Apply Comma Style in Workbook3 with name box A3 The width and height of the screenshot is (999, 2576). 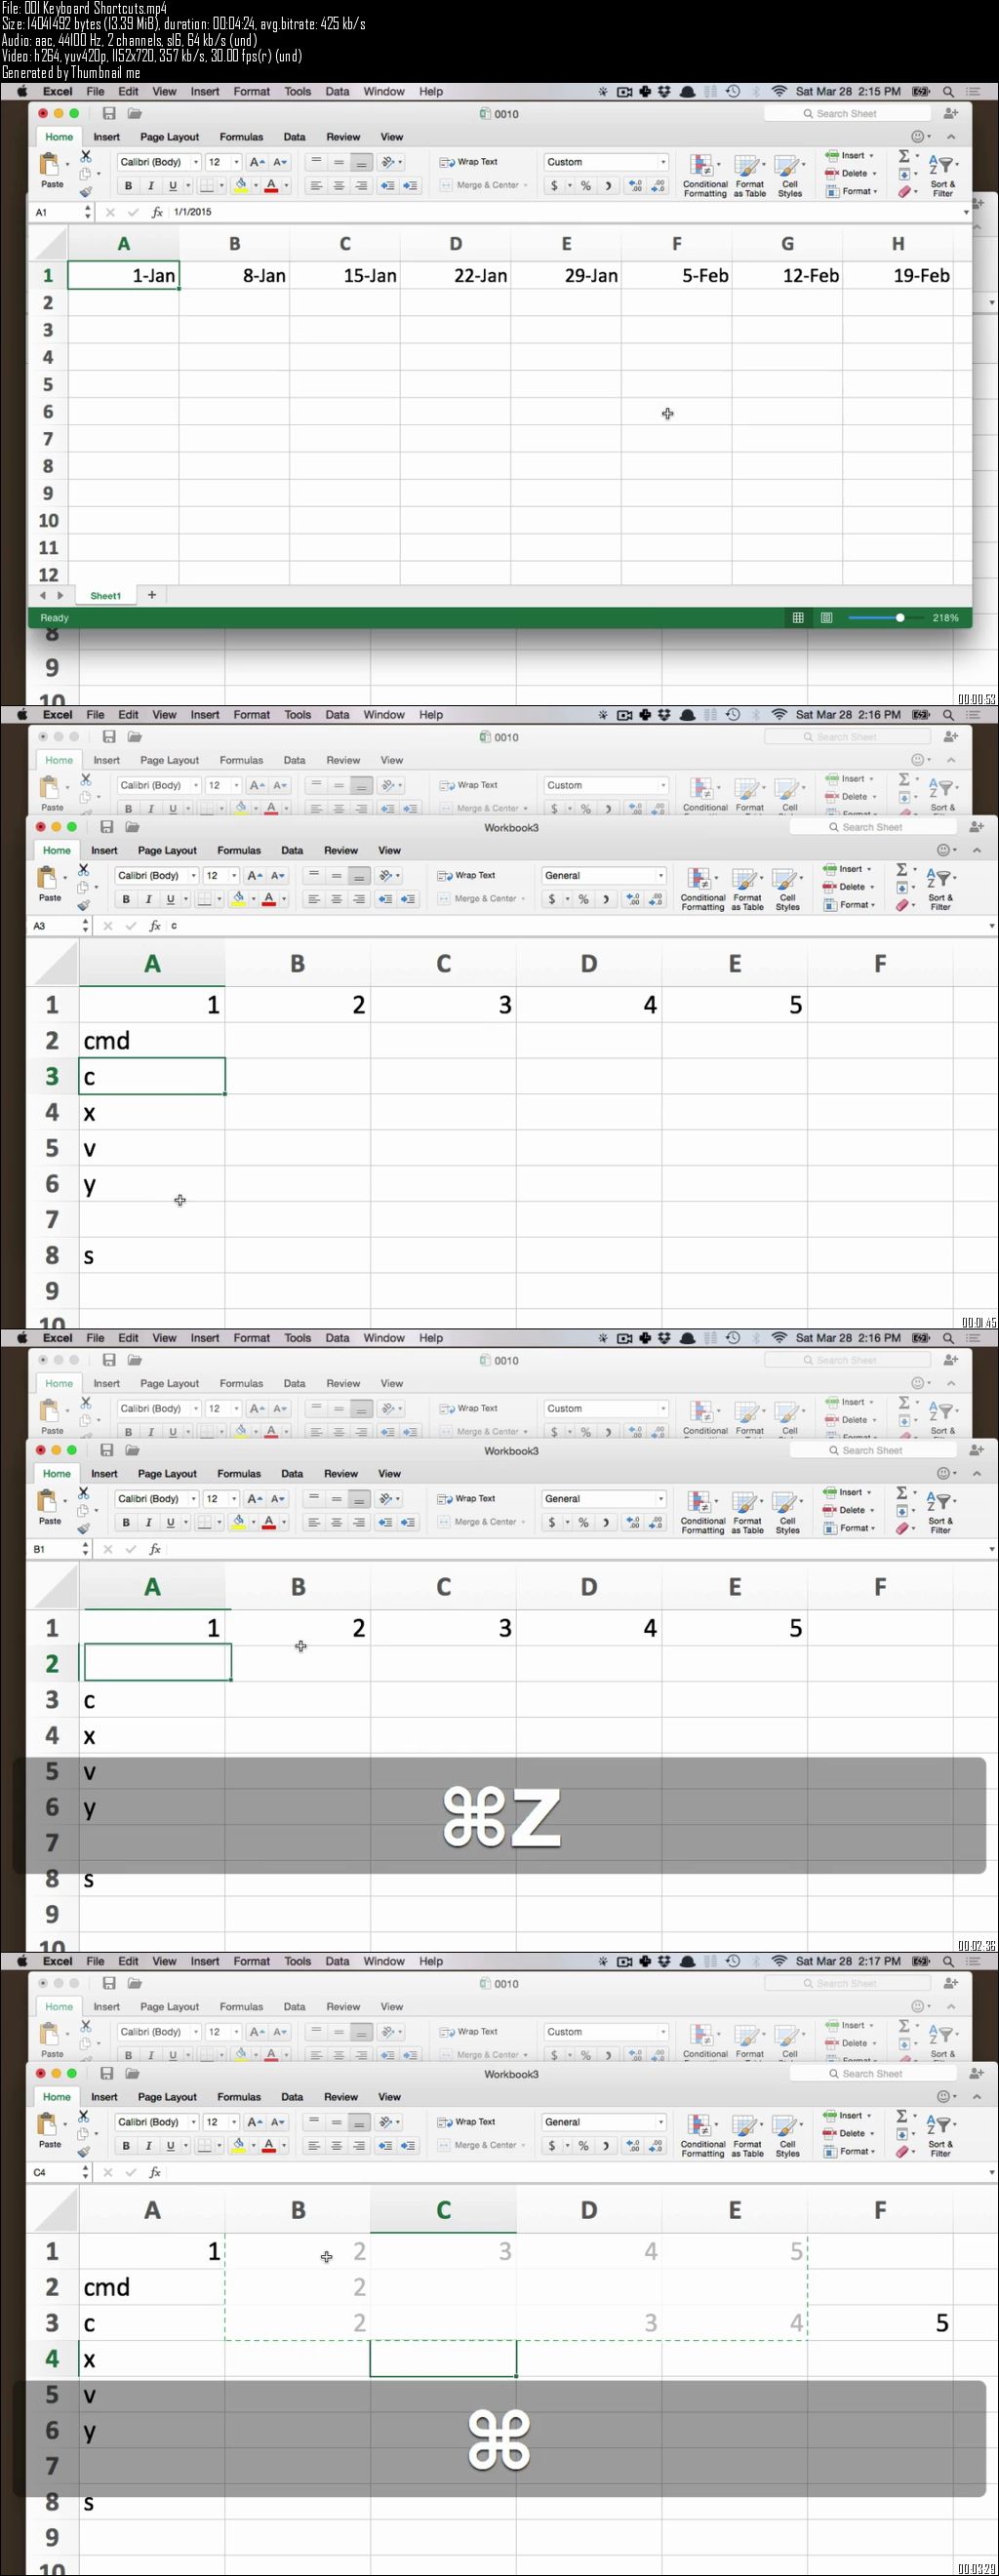(x=605, y=899)
